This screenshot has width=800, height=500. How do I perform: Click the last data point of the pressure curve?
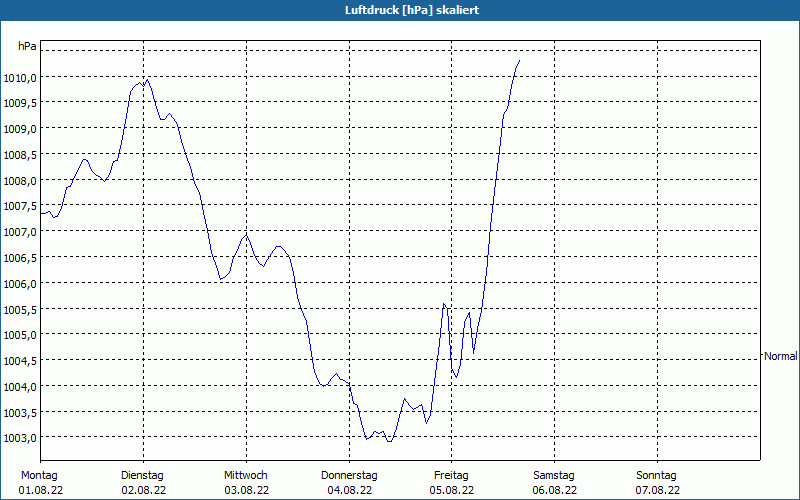519,61
